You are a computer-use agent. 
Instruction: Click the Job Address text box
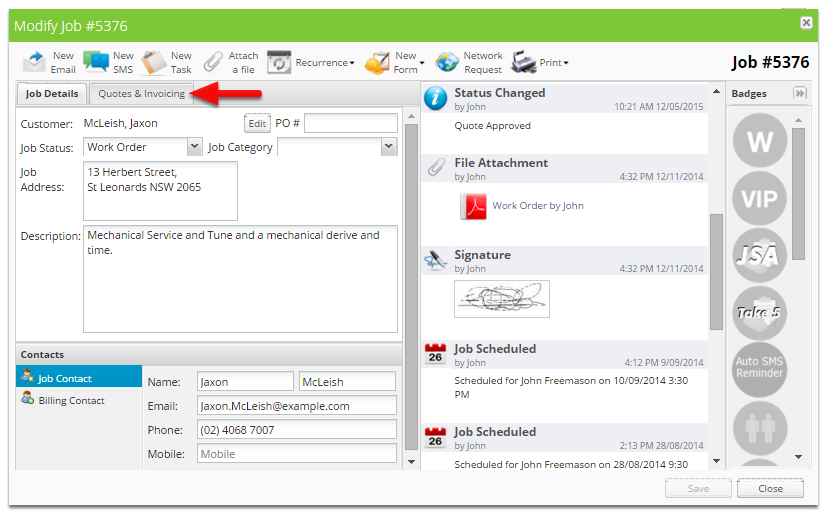point(160,191)
